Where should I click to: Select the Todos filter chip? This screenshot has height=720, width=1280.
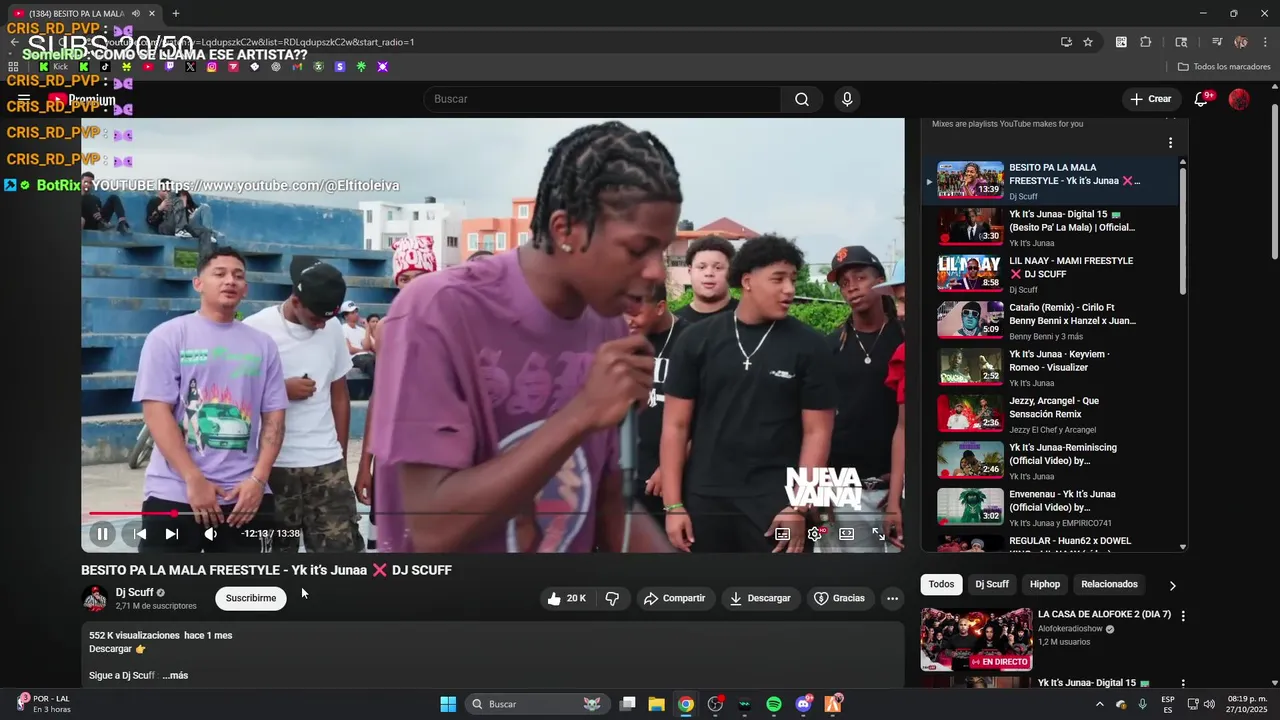(941, 584)
